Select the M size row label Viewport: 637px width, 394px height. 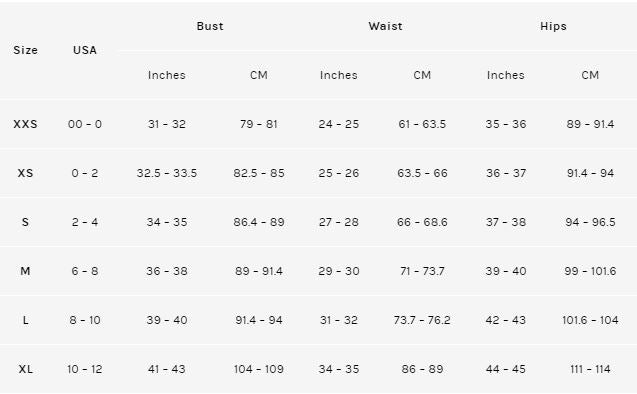[25, 271]
